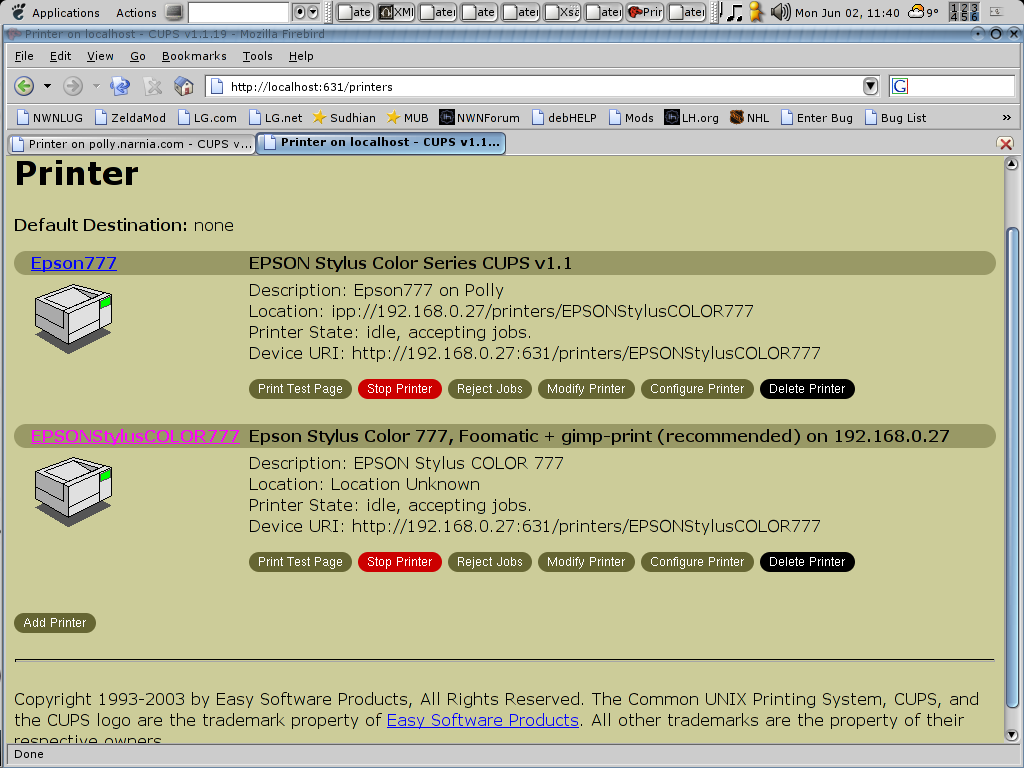Focus the Google search box
This screenshot has height=768, width=1024.
click(x=952, y=86)
